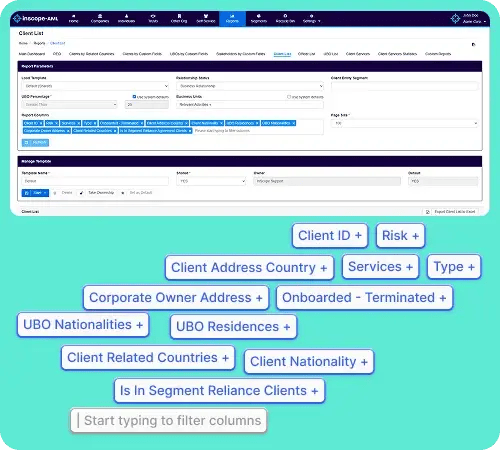Switch to Clients by Related Countries tab
This screenshot has width=500, height=450.
click(91, 54)
